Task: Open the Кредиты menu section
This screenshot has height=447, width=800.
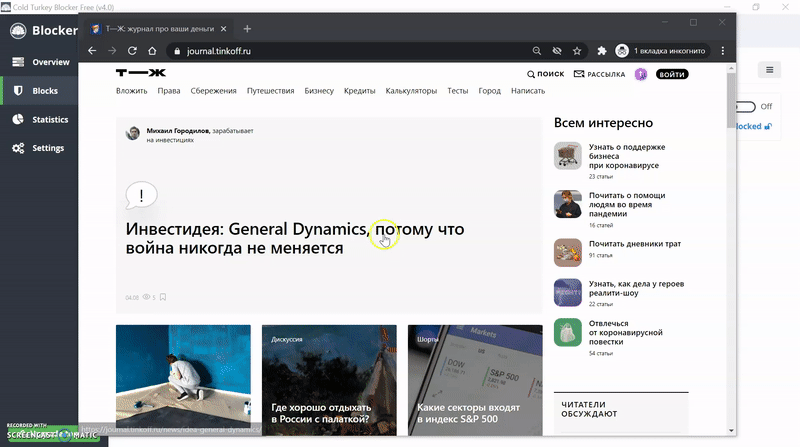Action: 359,91
